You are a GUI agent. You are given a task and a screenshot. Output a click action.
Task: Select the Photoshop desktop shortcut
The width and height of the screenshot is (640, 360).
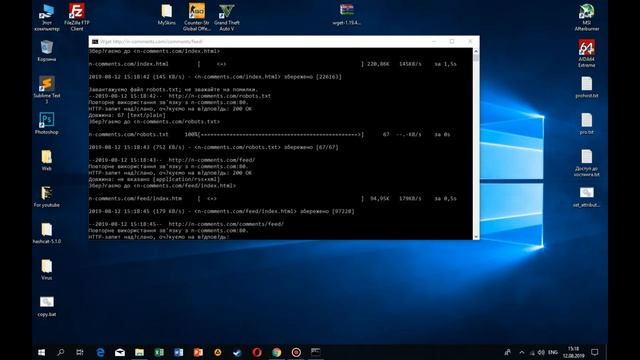pyautogui.click(x=47, y=124)
